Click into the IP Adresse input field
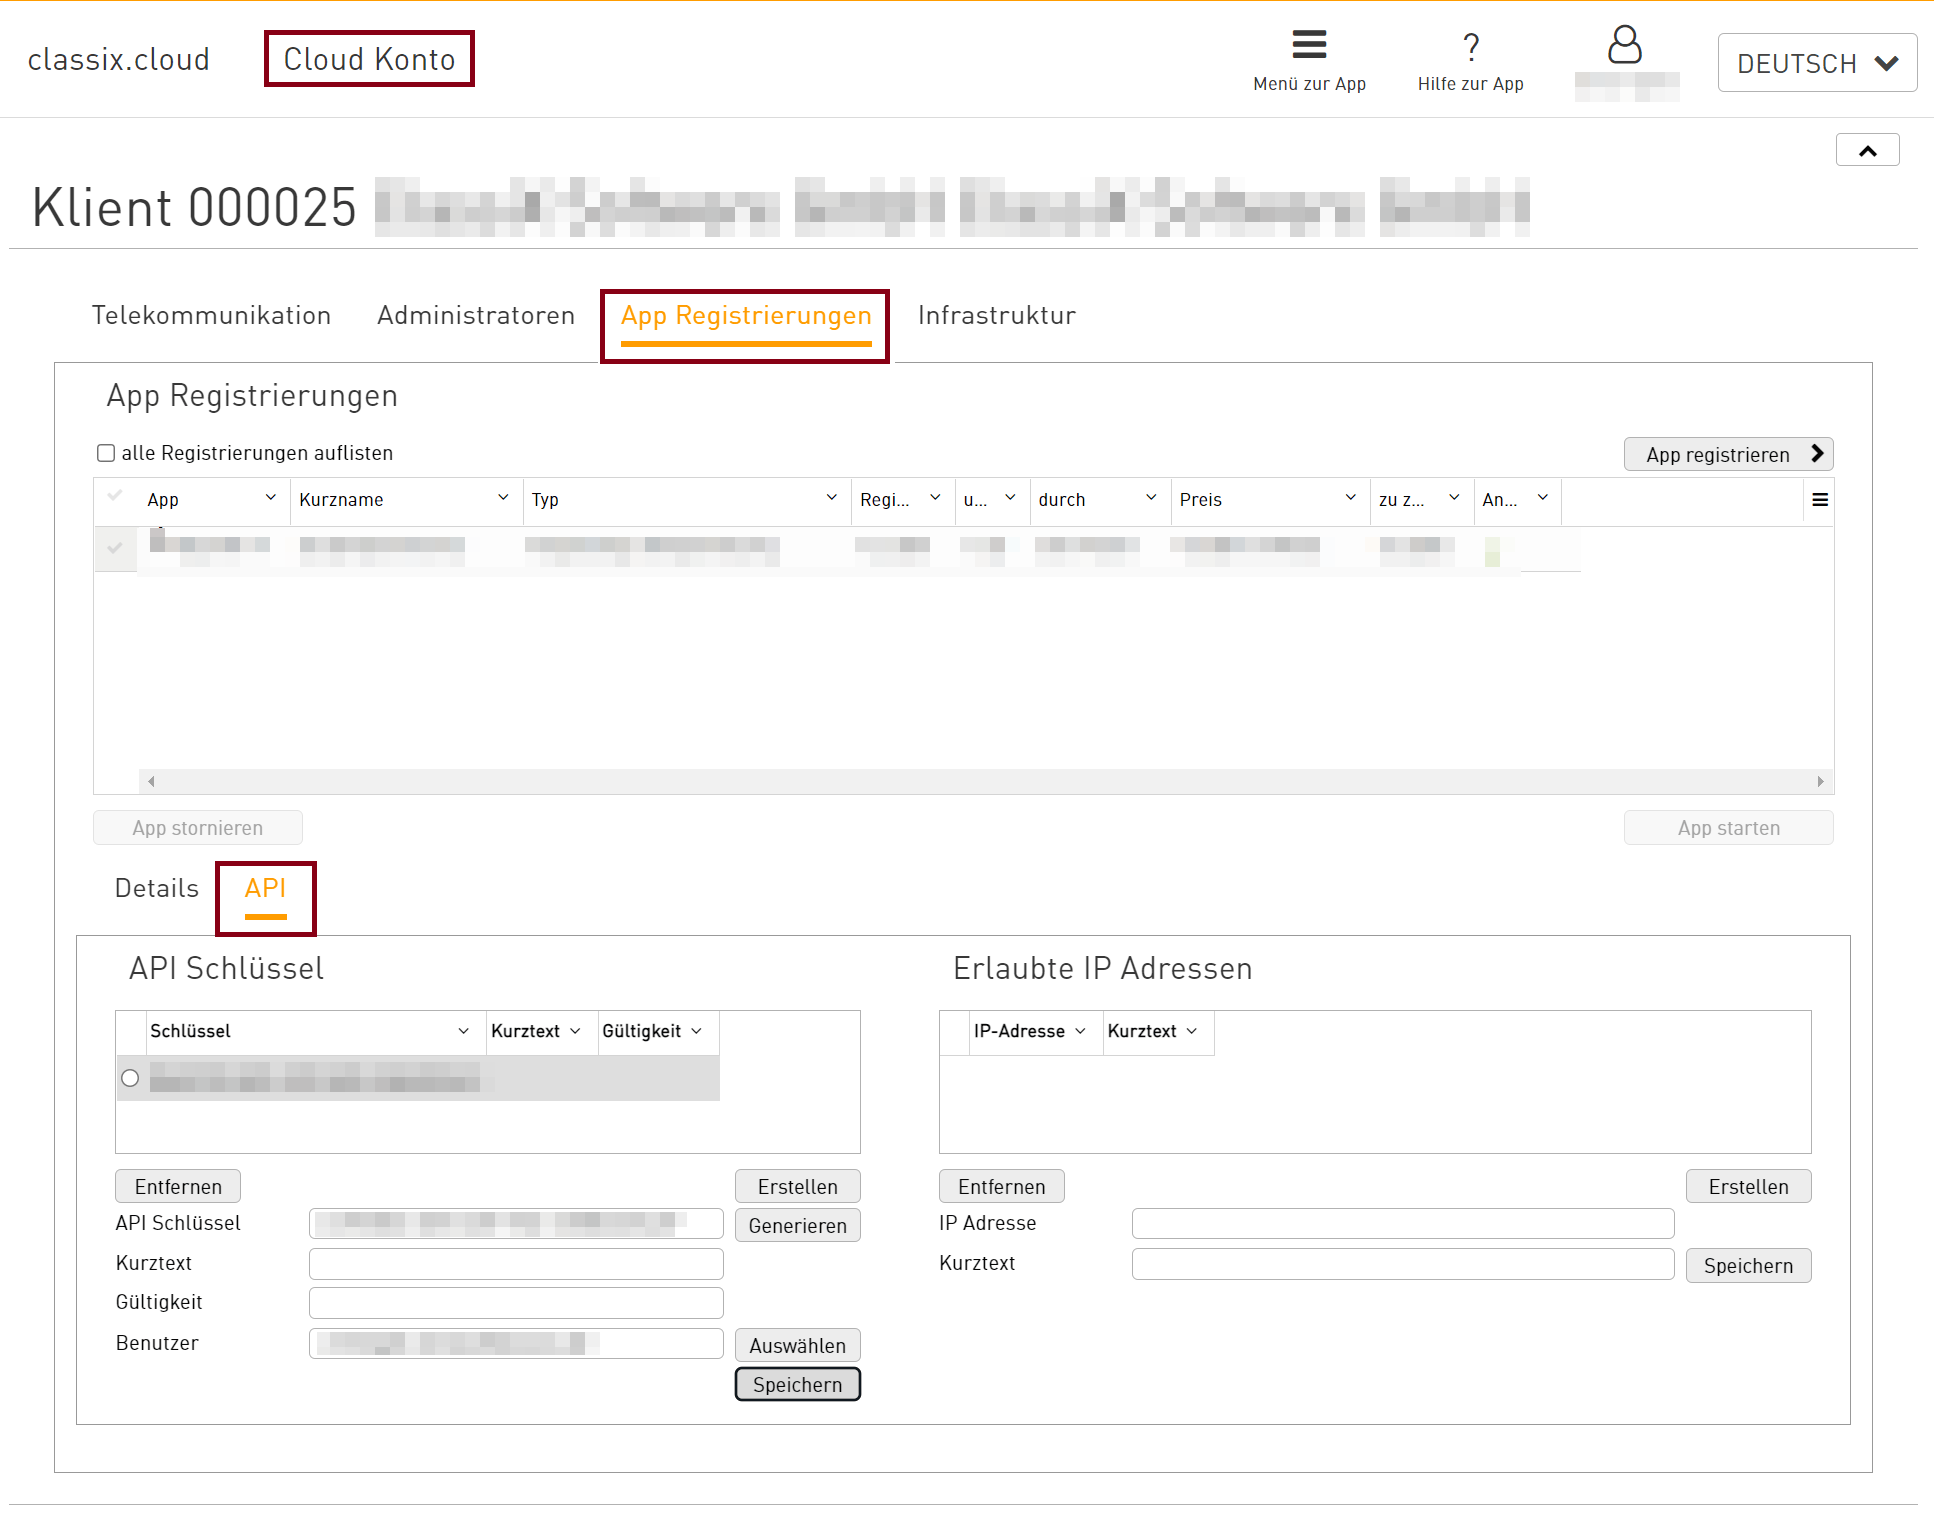1934x1517 pixels. click(x=1402, y=1223)
